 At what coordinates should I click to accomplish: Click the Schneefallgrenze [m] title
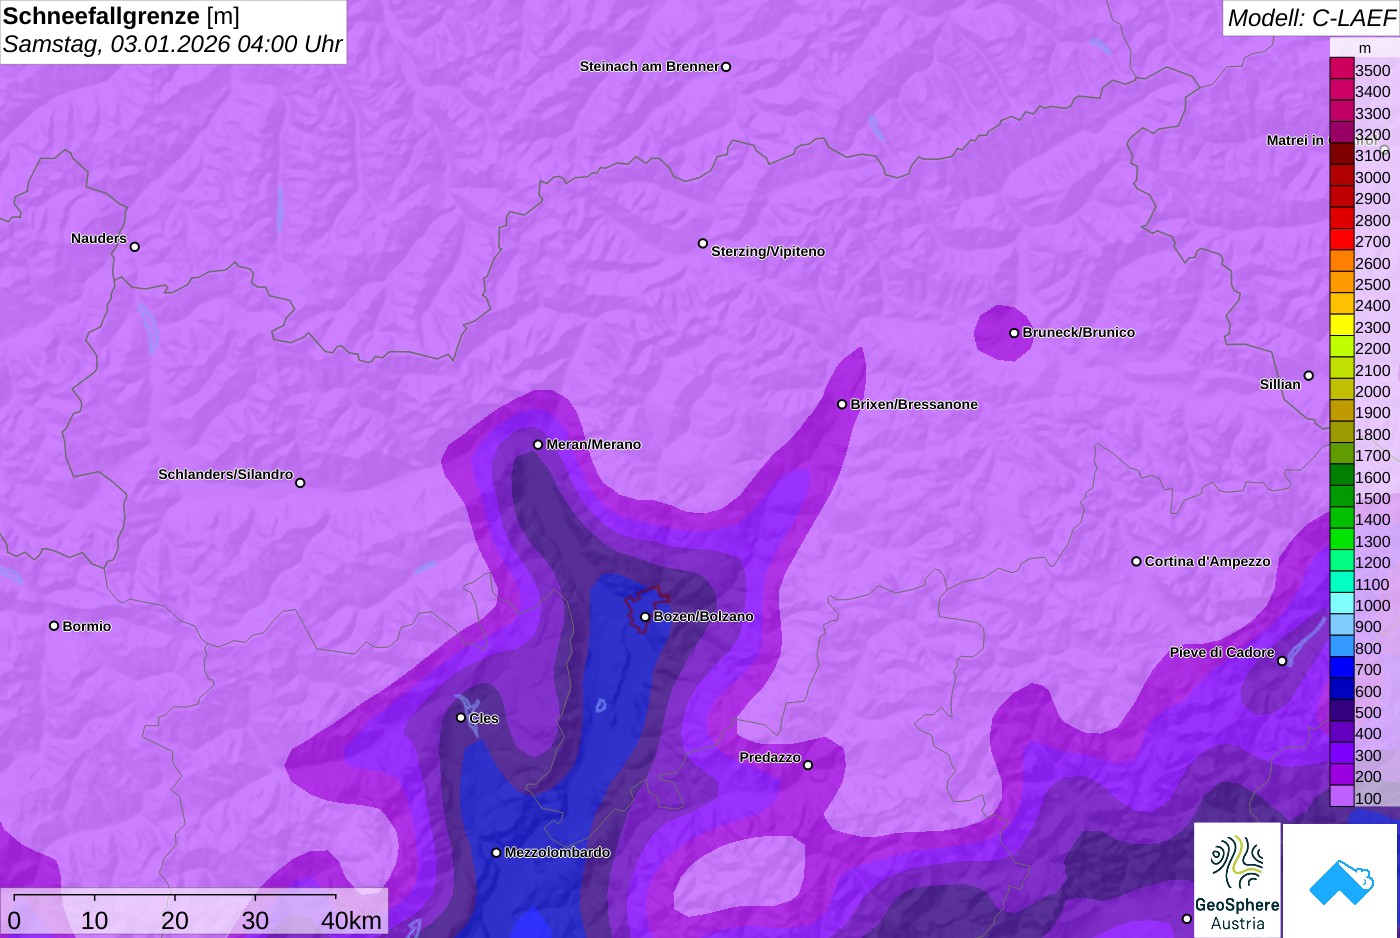pyautogui.click(x=122, y=16)
